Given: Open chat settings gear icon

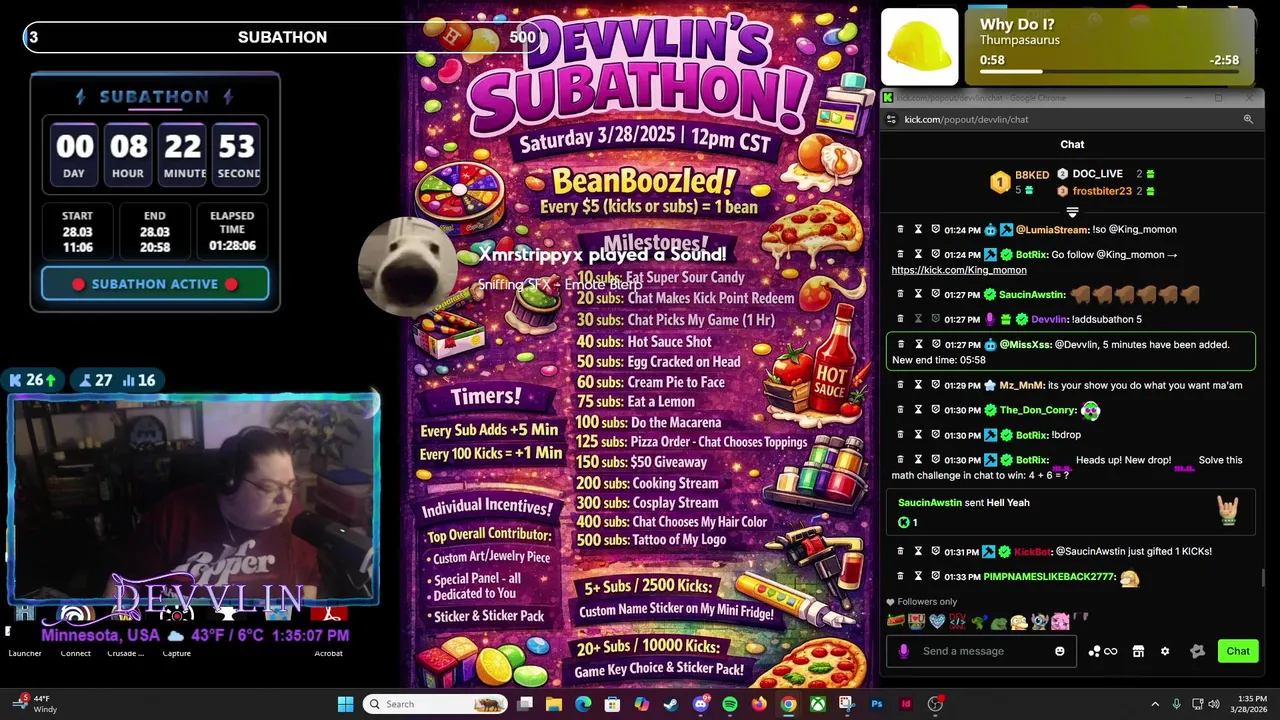Looking at the screenshot, I should pos(1165,651).
